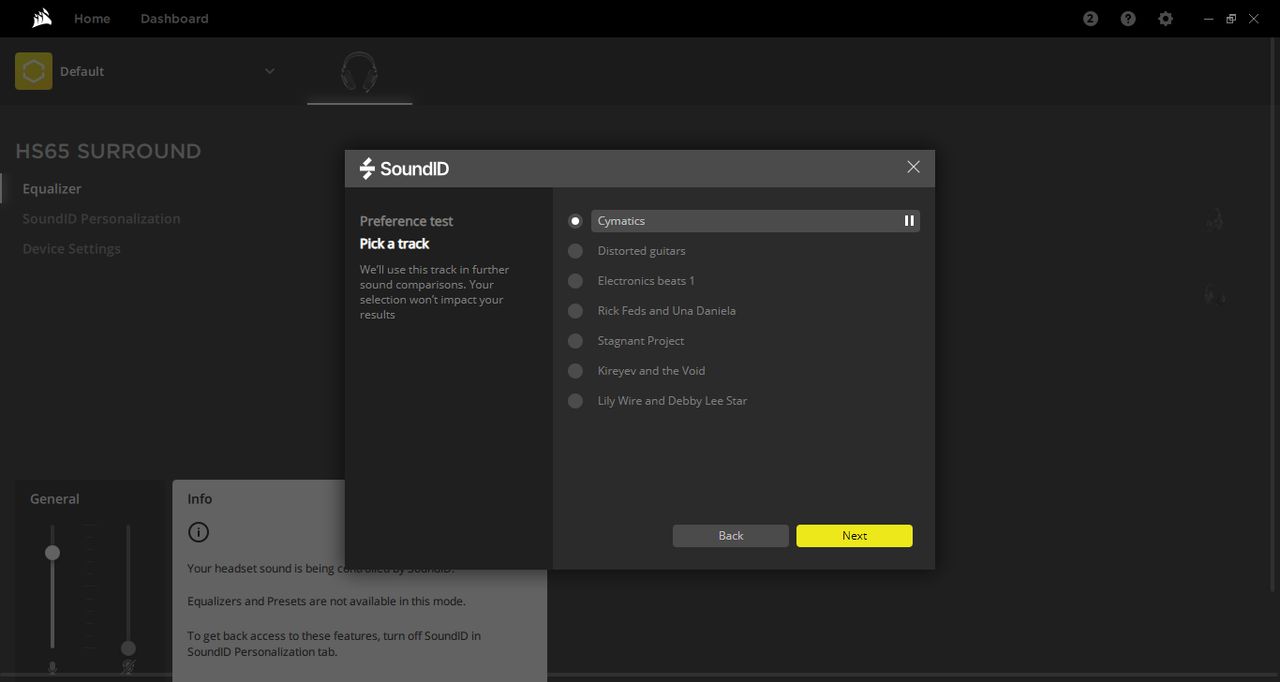Click the Pick a track heading
This screenshot has width=1280, height=682.
coord(395,244)
